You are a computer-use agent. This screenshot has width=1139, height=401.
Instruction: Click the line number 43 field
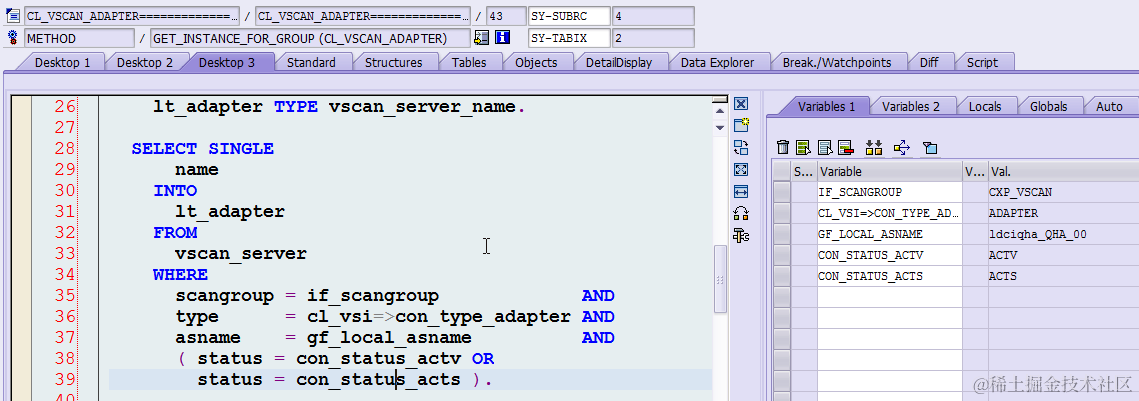click(x=506, y=16)
